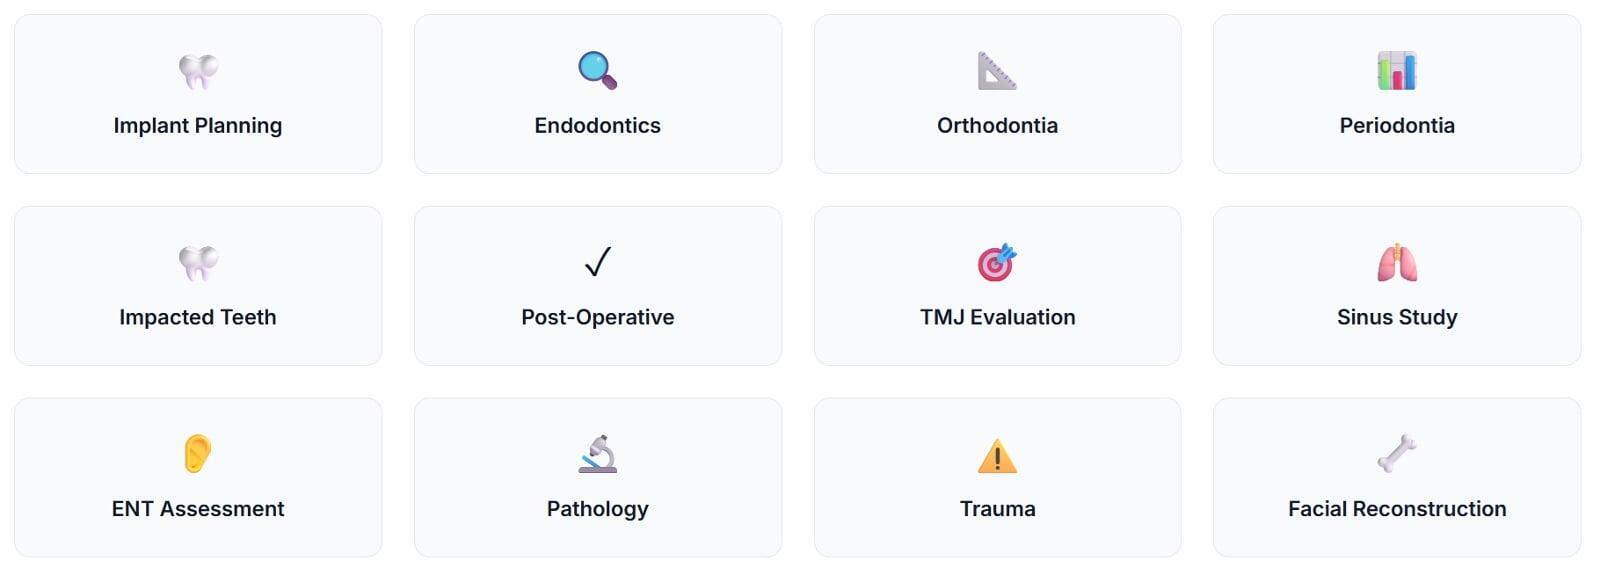Click the triangle ruler Orthodontia icon
This screenshot has width=1600, height=568.
[x=996, y=71]
